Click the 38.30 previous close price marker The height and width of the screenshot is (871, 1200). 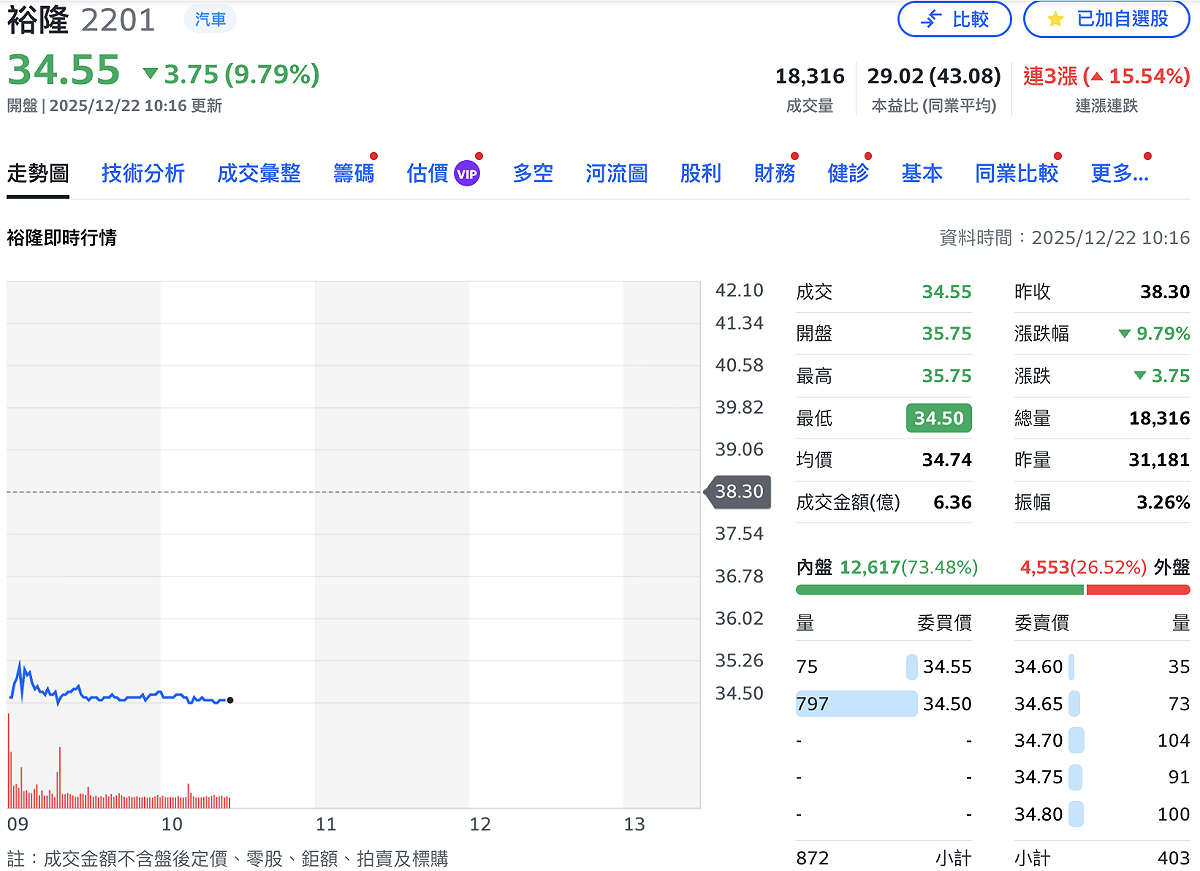[x=738, y=492]
